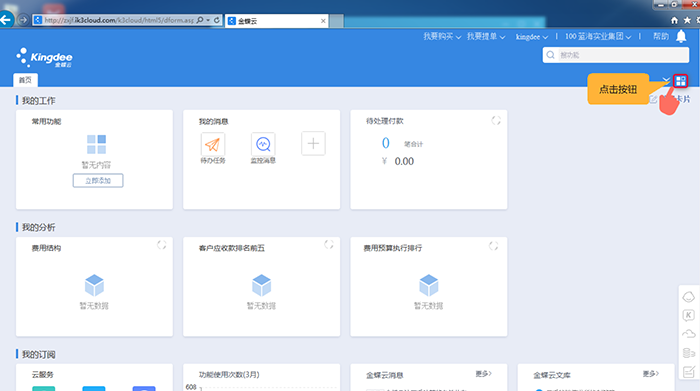Click the K chat bubble sidebar icon

point(688,316)
